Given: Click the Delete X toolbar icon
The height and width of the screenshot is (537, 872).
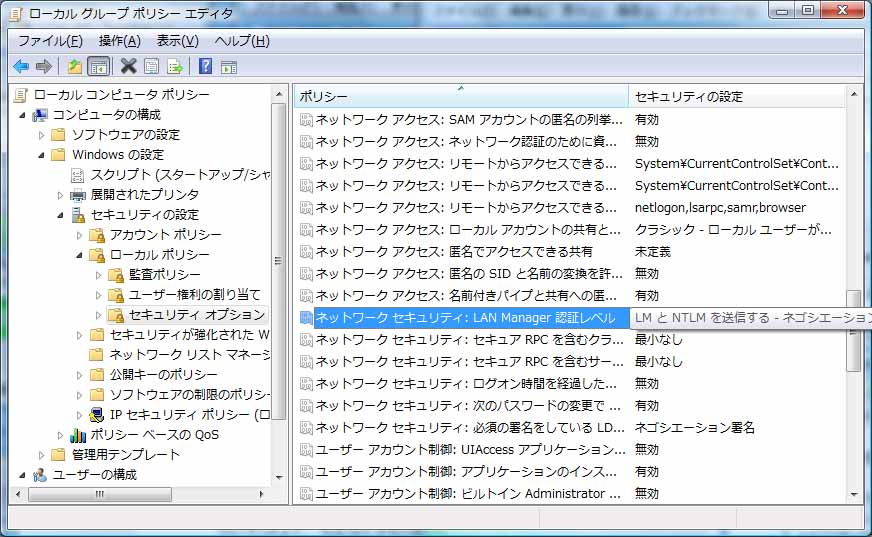Looking at the screenshot, I should (x=128, y=67).
